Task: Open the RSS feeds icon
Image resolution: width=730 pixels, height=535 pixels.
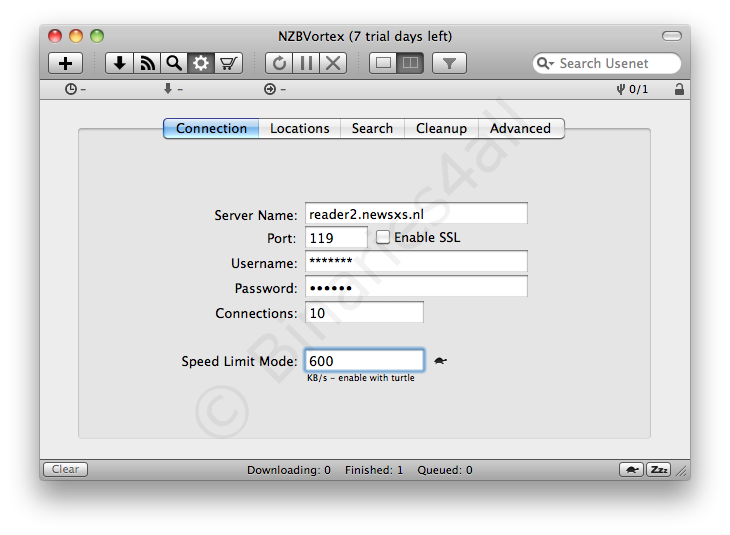Action: [147, 63]
